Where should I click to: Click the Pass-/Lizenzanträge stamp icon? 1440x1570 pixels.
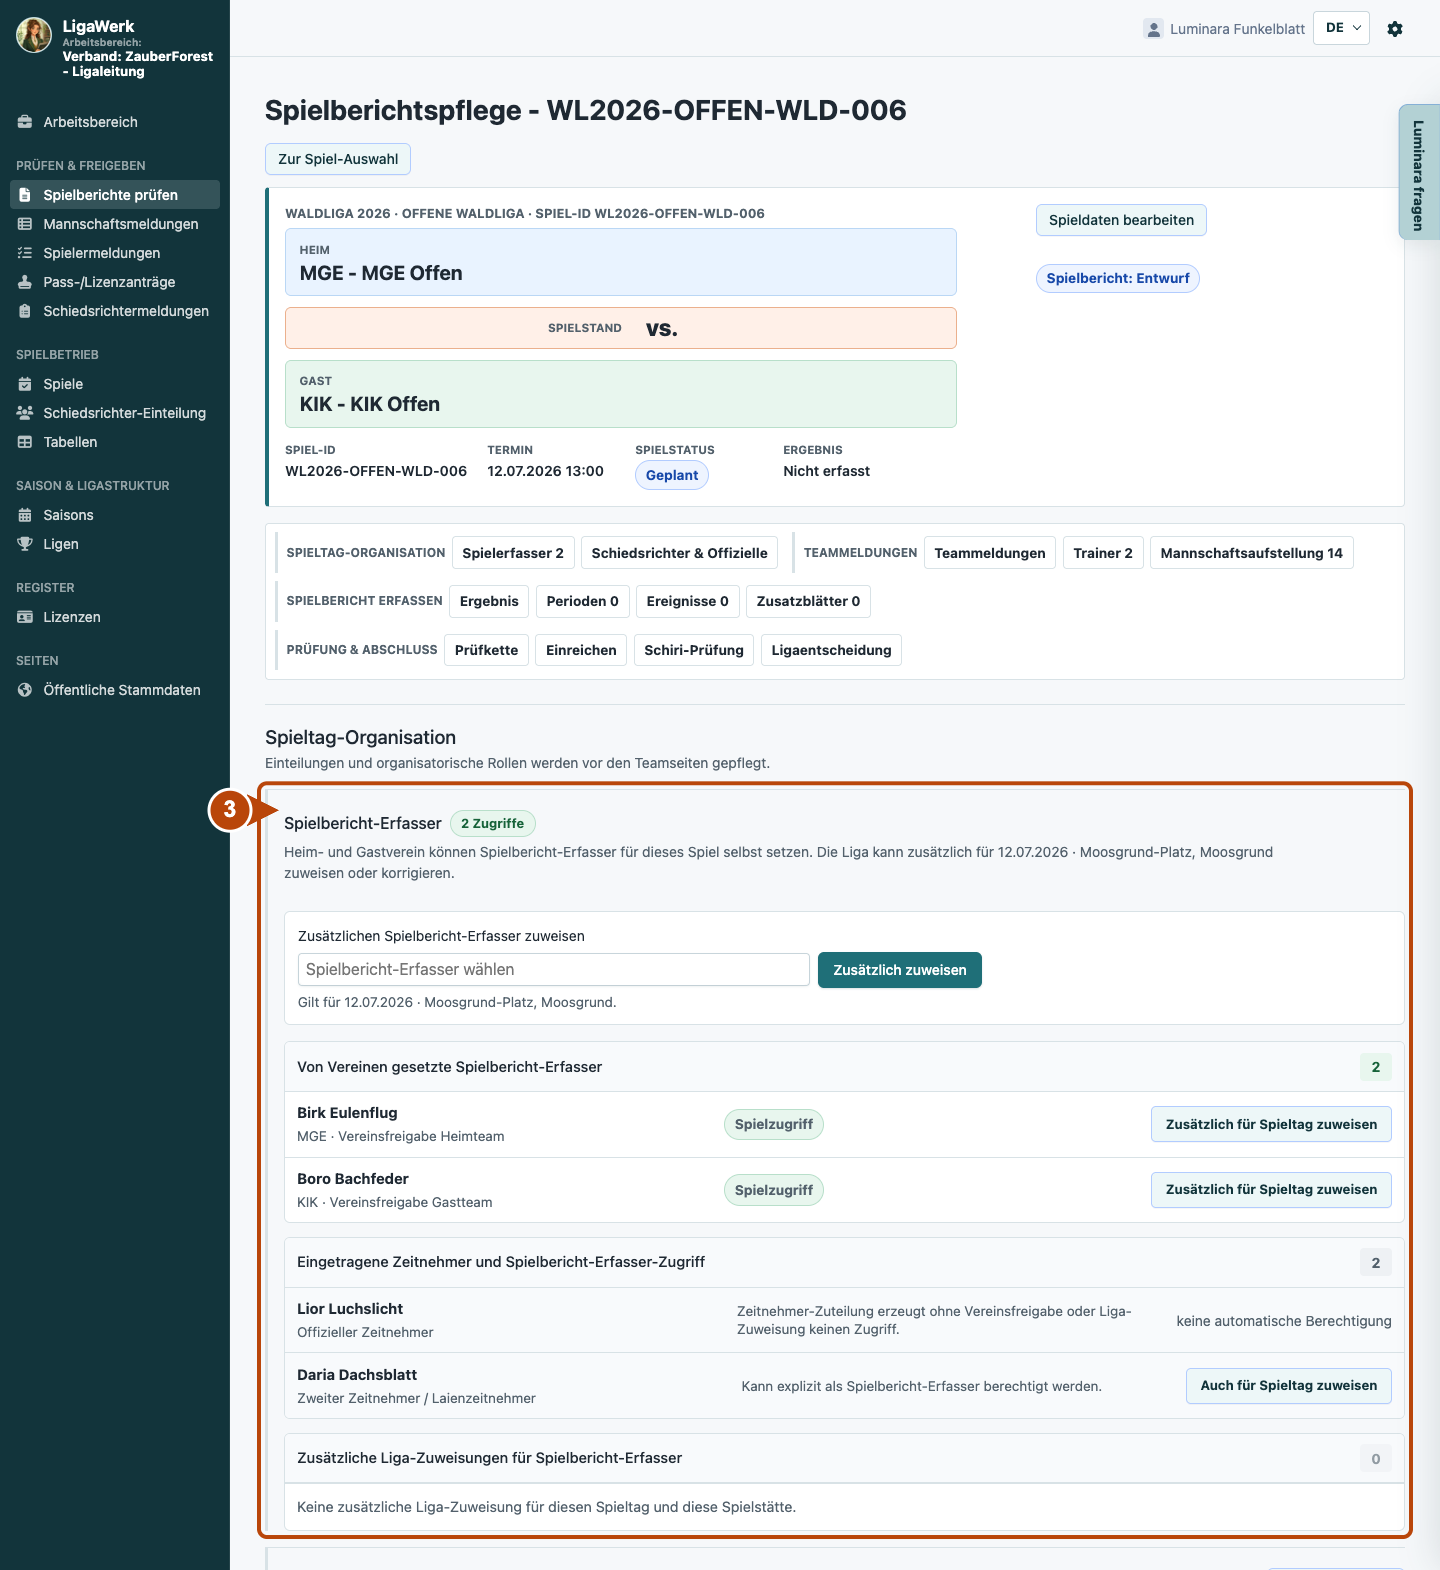(25, 282)
